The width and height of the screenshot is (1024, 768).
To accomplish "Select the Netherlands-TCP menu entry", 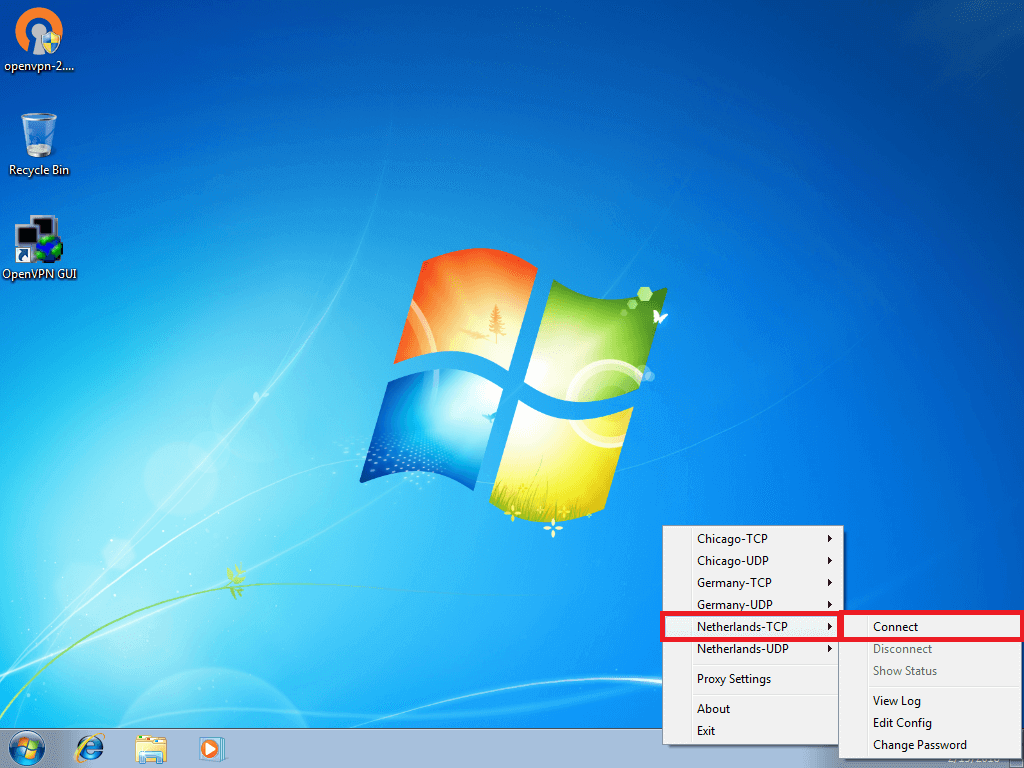I will pos(750,627).
